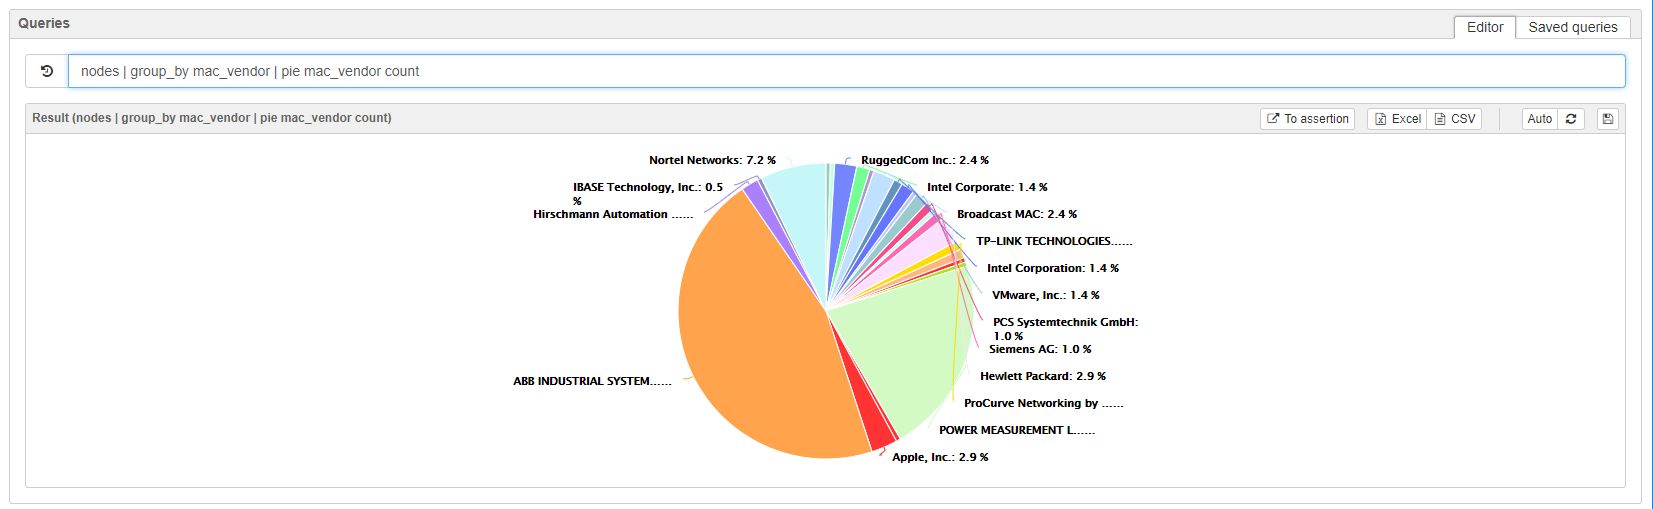Click the Result panel header title
1653x509 pixels.
click(x=212, y=118)
